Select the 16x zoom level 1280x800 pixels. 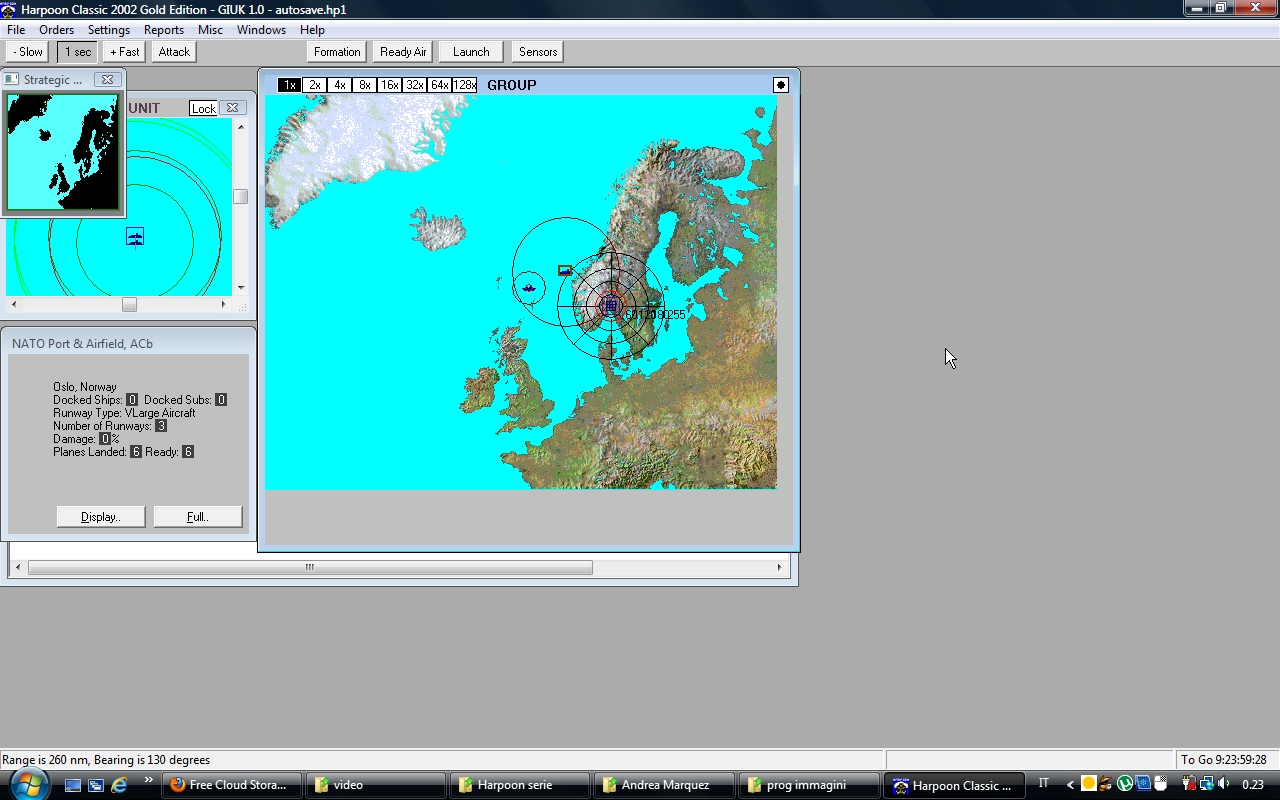pos(389,85)
